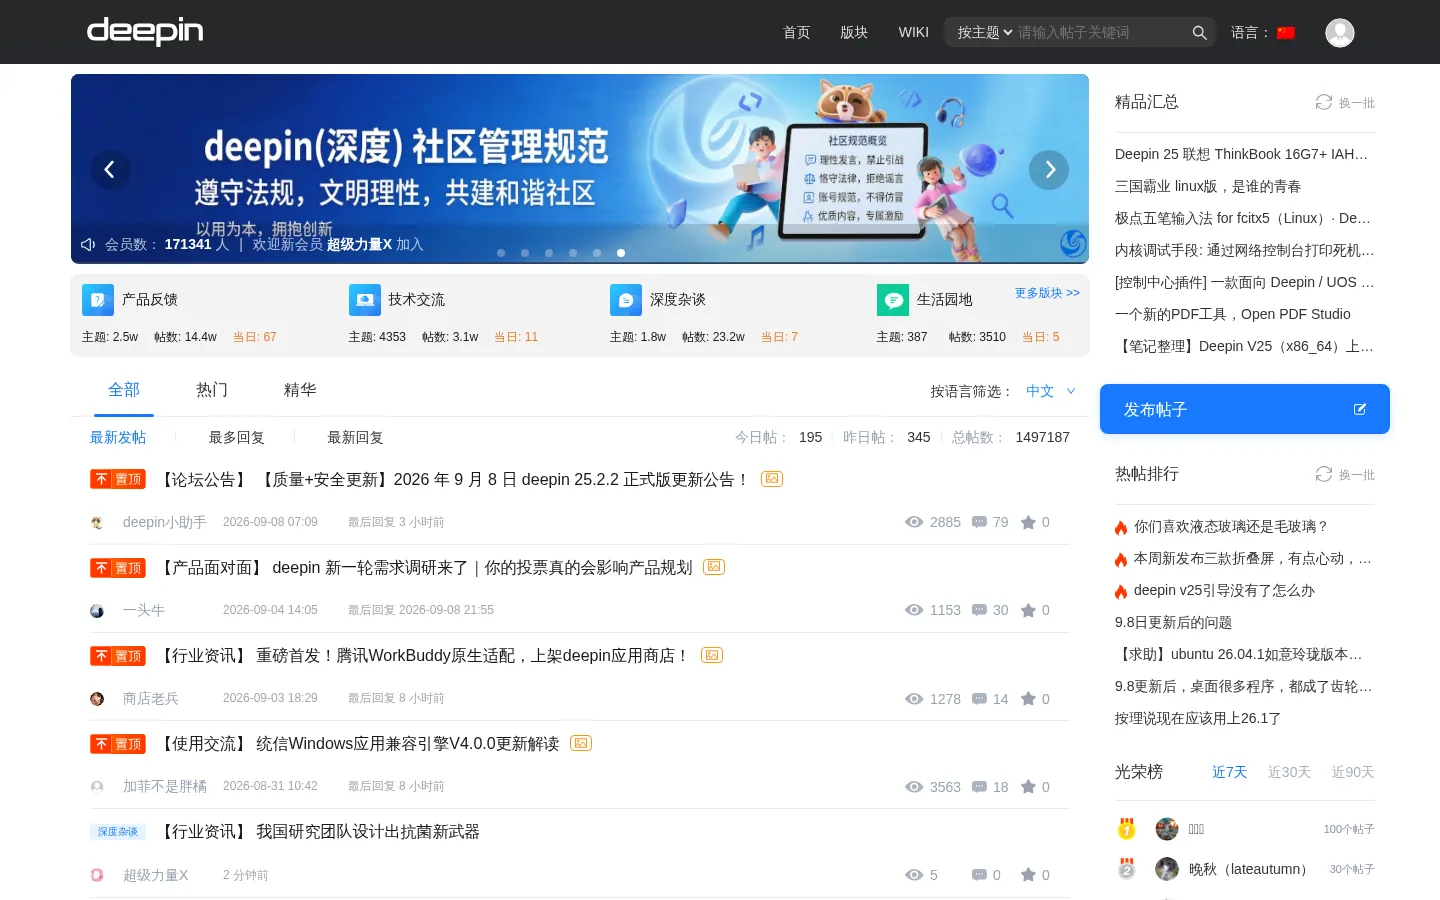Image resolution: width=1440 pixels, height=900 pixels.
Task: Open the 更多版块 >> link
Action: pos(1047,293)
